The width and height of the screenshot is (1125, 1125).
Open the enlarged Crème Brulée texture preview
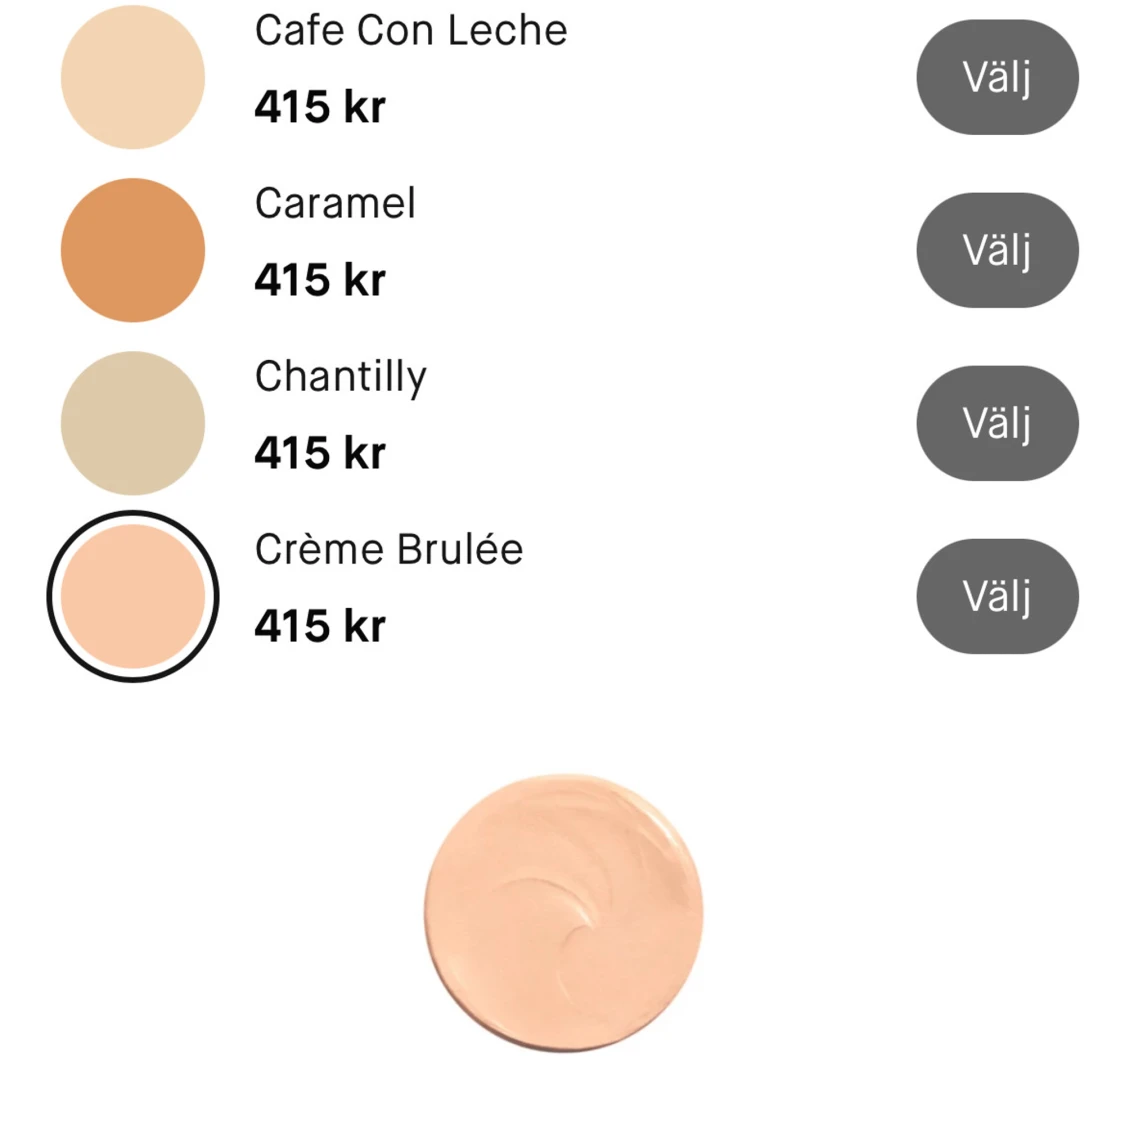(x=564, y=913)
